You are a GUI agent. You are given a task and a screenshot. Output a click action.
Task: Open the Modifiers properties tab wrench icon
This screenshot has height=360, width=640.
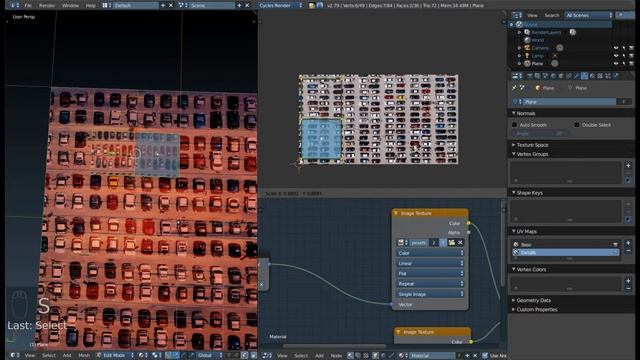click(576, 76)
